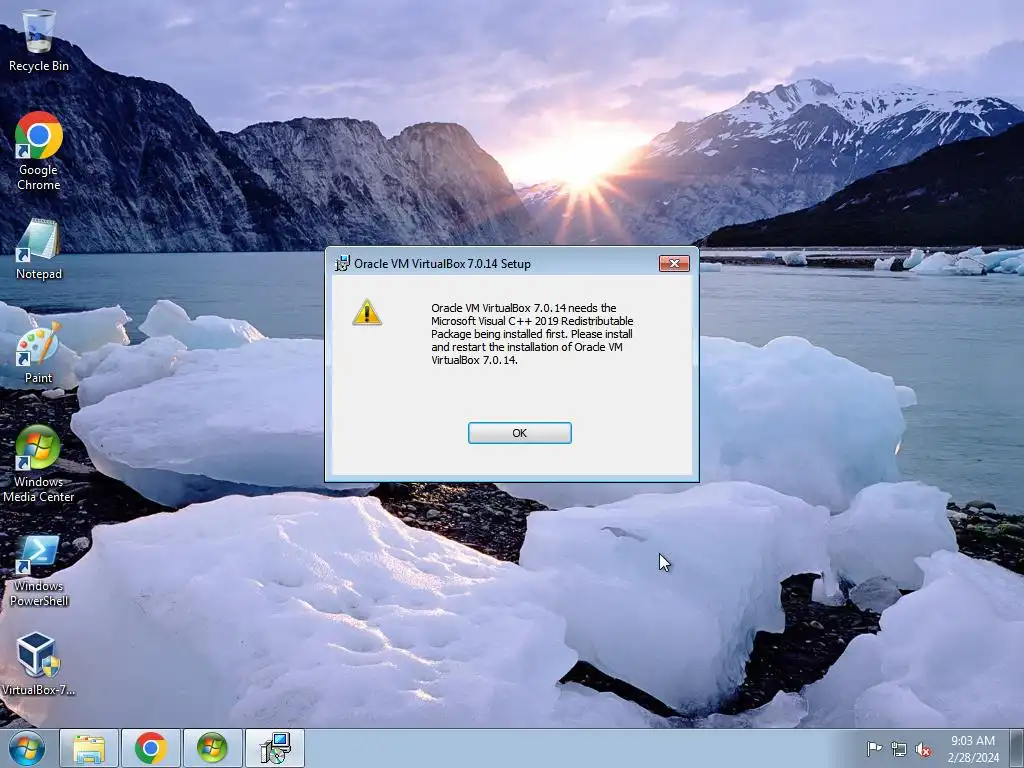Open Action Center flag in system tray
This screenshot has width=1024, height=768.
874,749
